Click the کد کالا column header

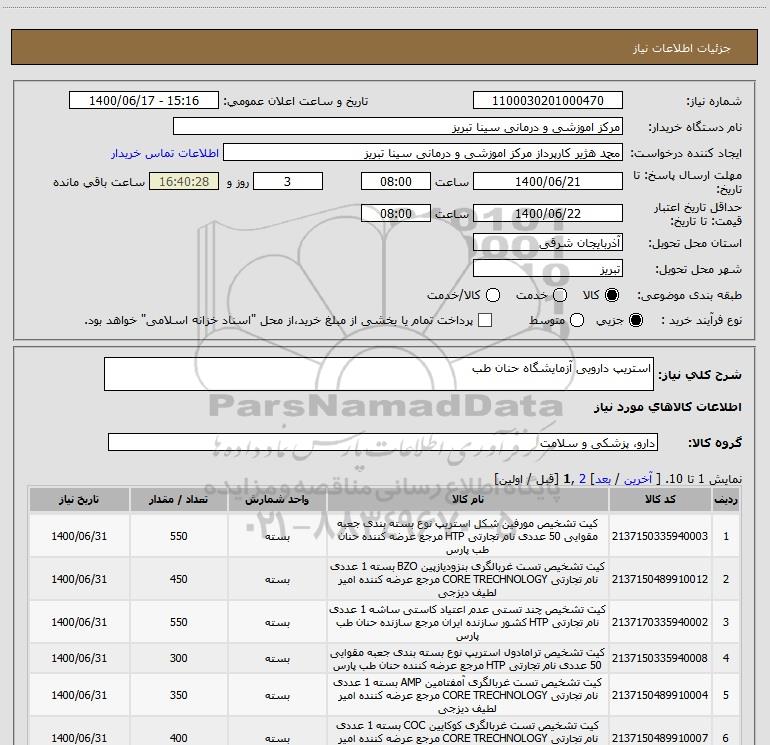pos(660,499)
